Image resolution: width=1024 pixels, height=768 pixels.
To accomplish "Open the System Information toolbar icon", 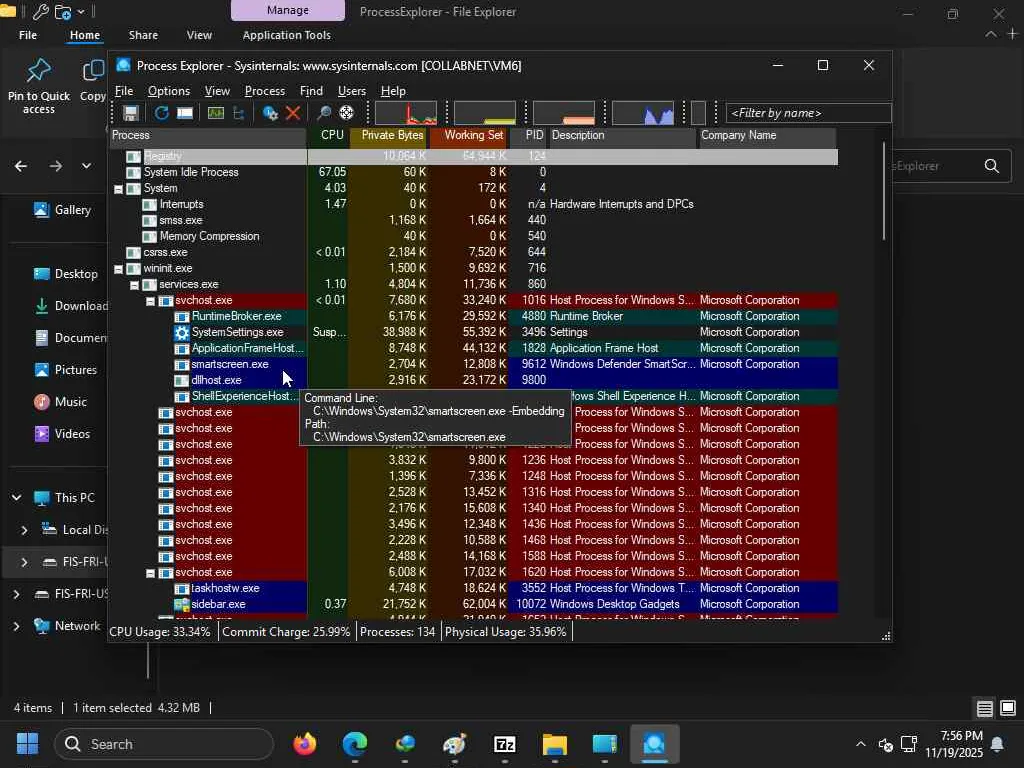I will 216,113.
